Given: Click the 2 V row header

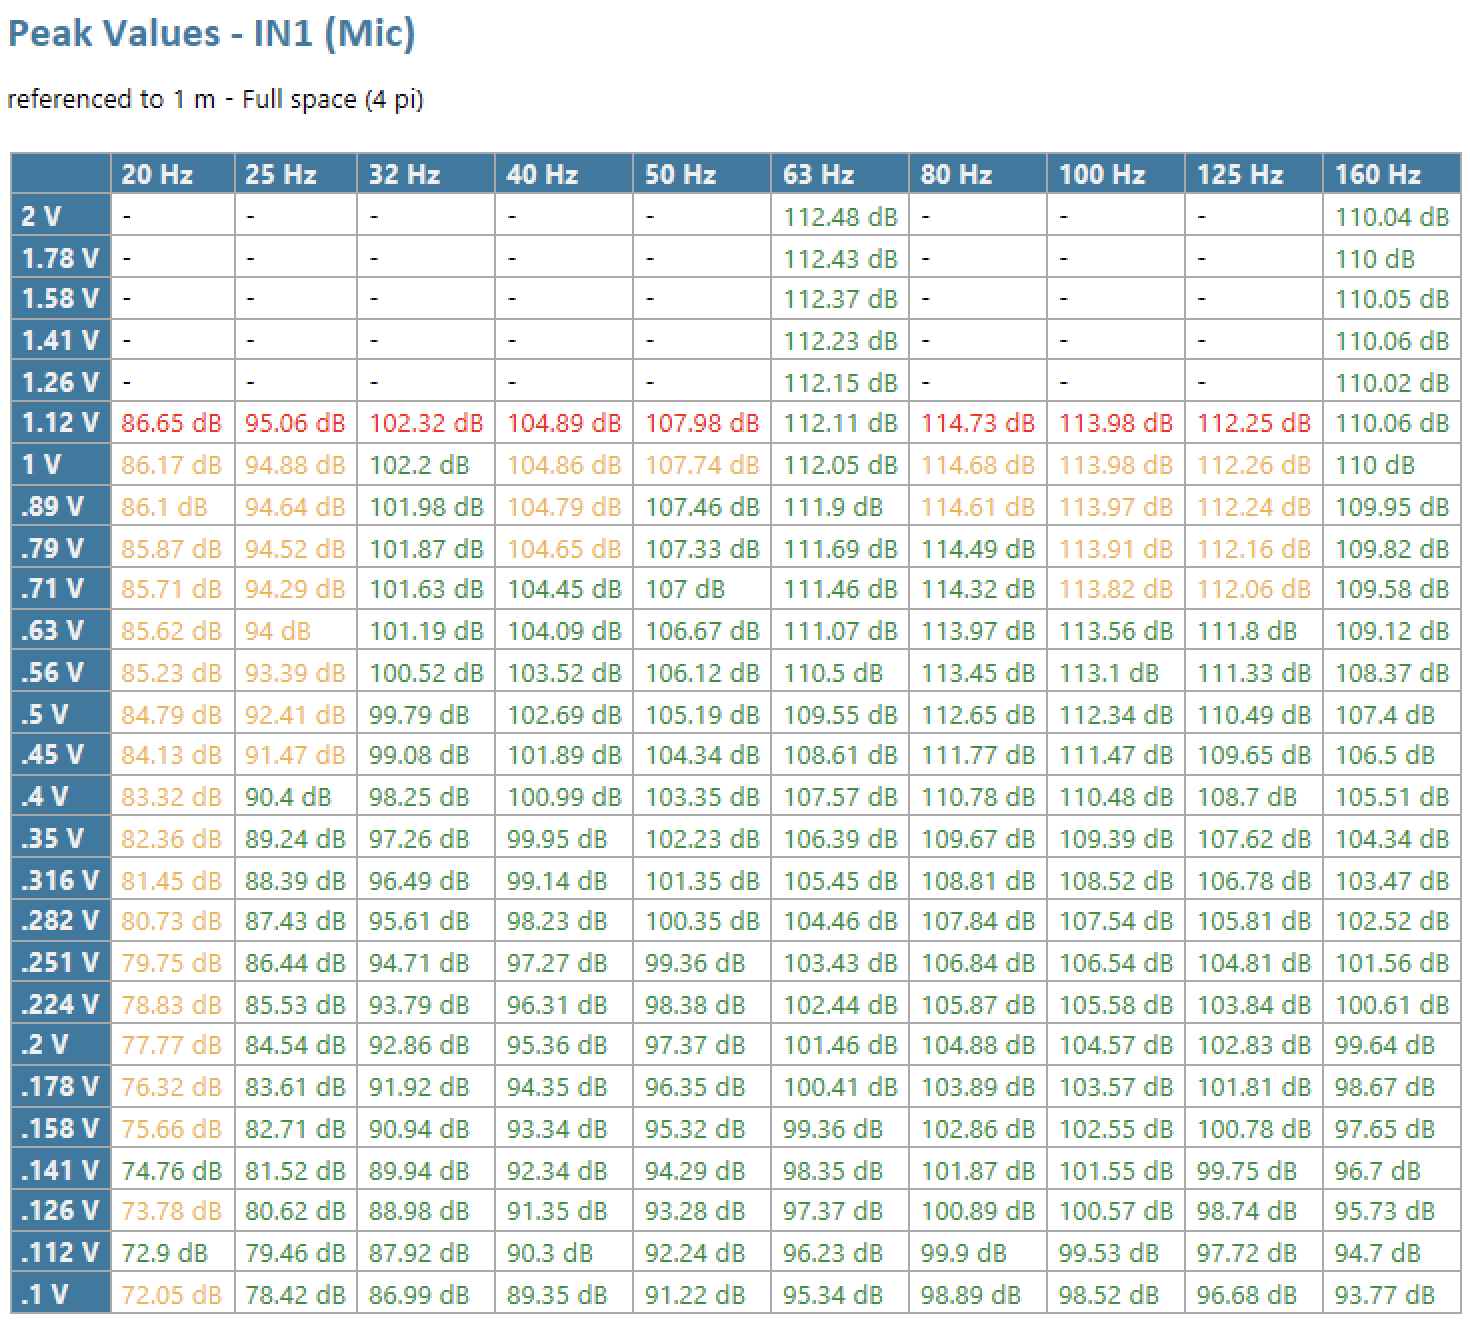Looking at the screenshot, I should pos(61,216).
